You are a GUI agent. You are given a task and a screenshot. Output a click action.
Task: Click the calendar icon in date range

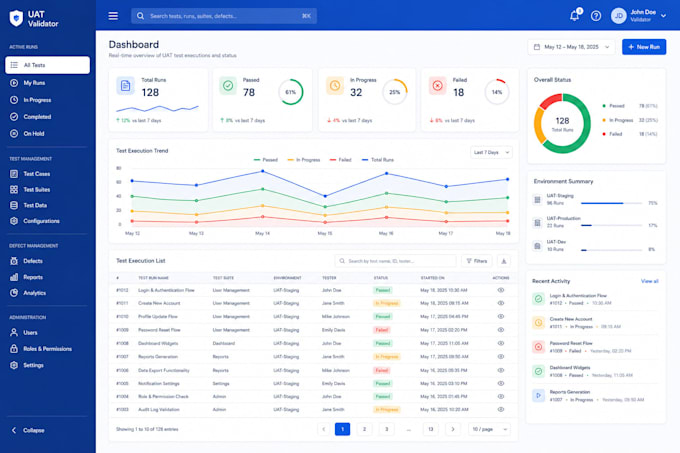537,47
